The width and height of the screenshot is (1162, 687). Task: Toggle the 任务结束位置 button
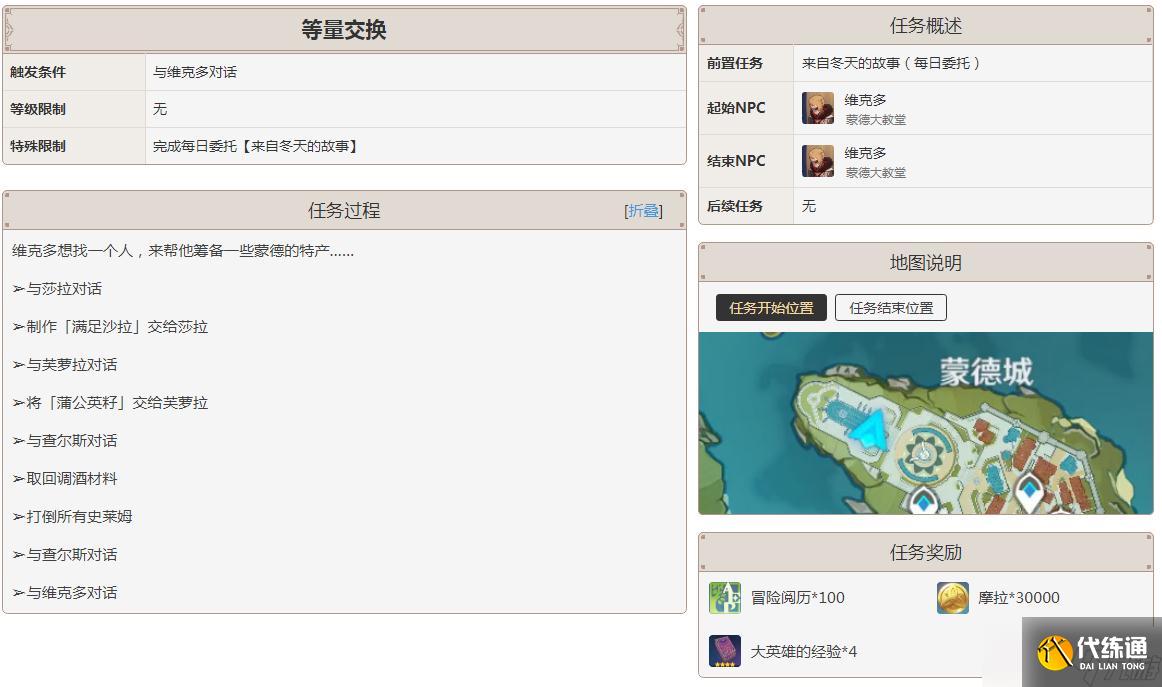coord(890,308)
